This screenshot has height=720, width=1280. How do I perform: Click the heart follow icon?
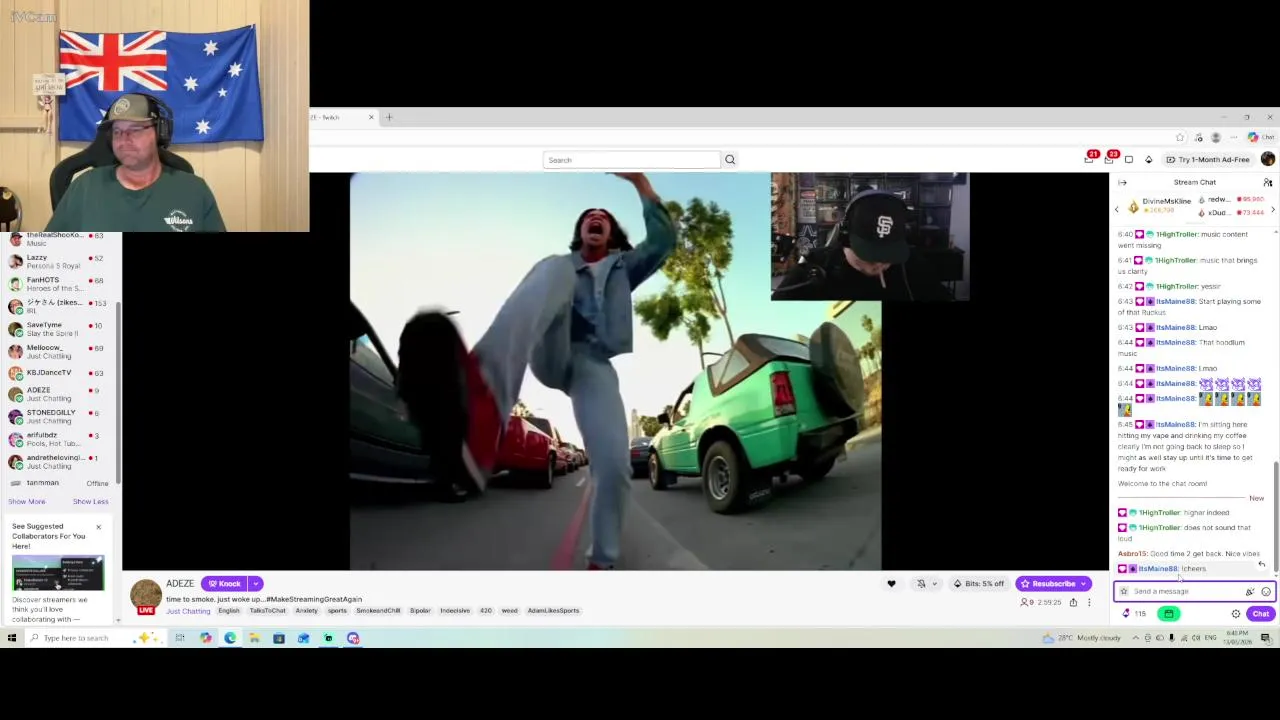pyautogui.click(x=891, y=584)
